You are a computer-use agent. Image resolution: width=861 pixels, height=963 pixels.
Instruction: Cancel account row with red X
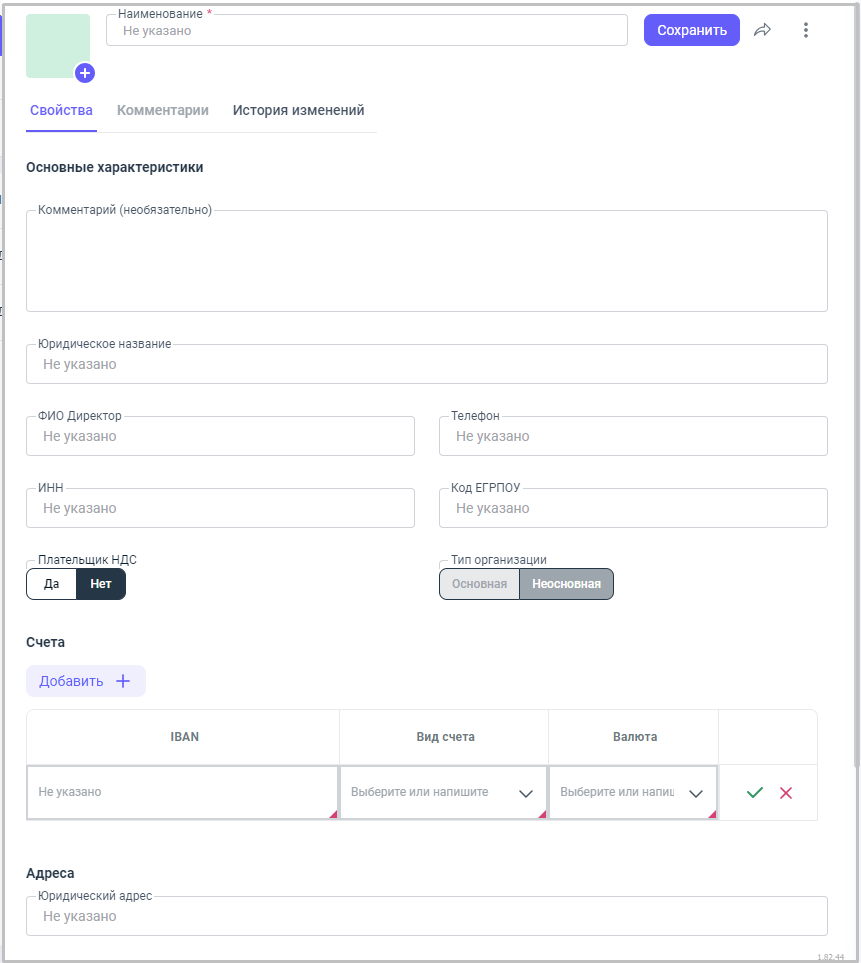coord(786,792)
